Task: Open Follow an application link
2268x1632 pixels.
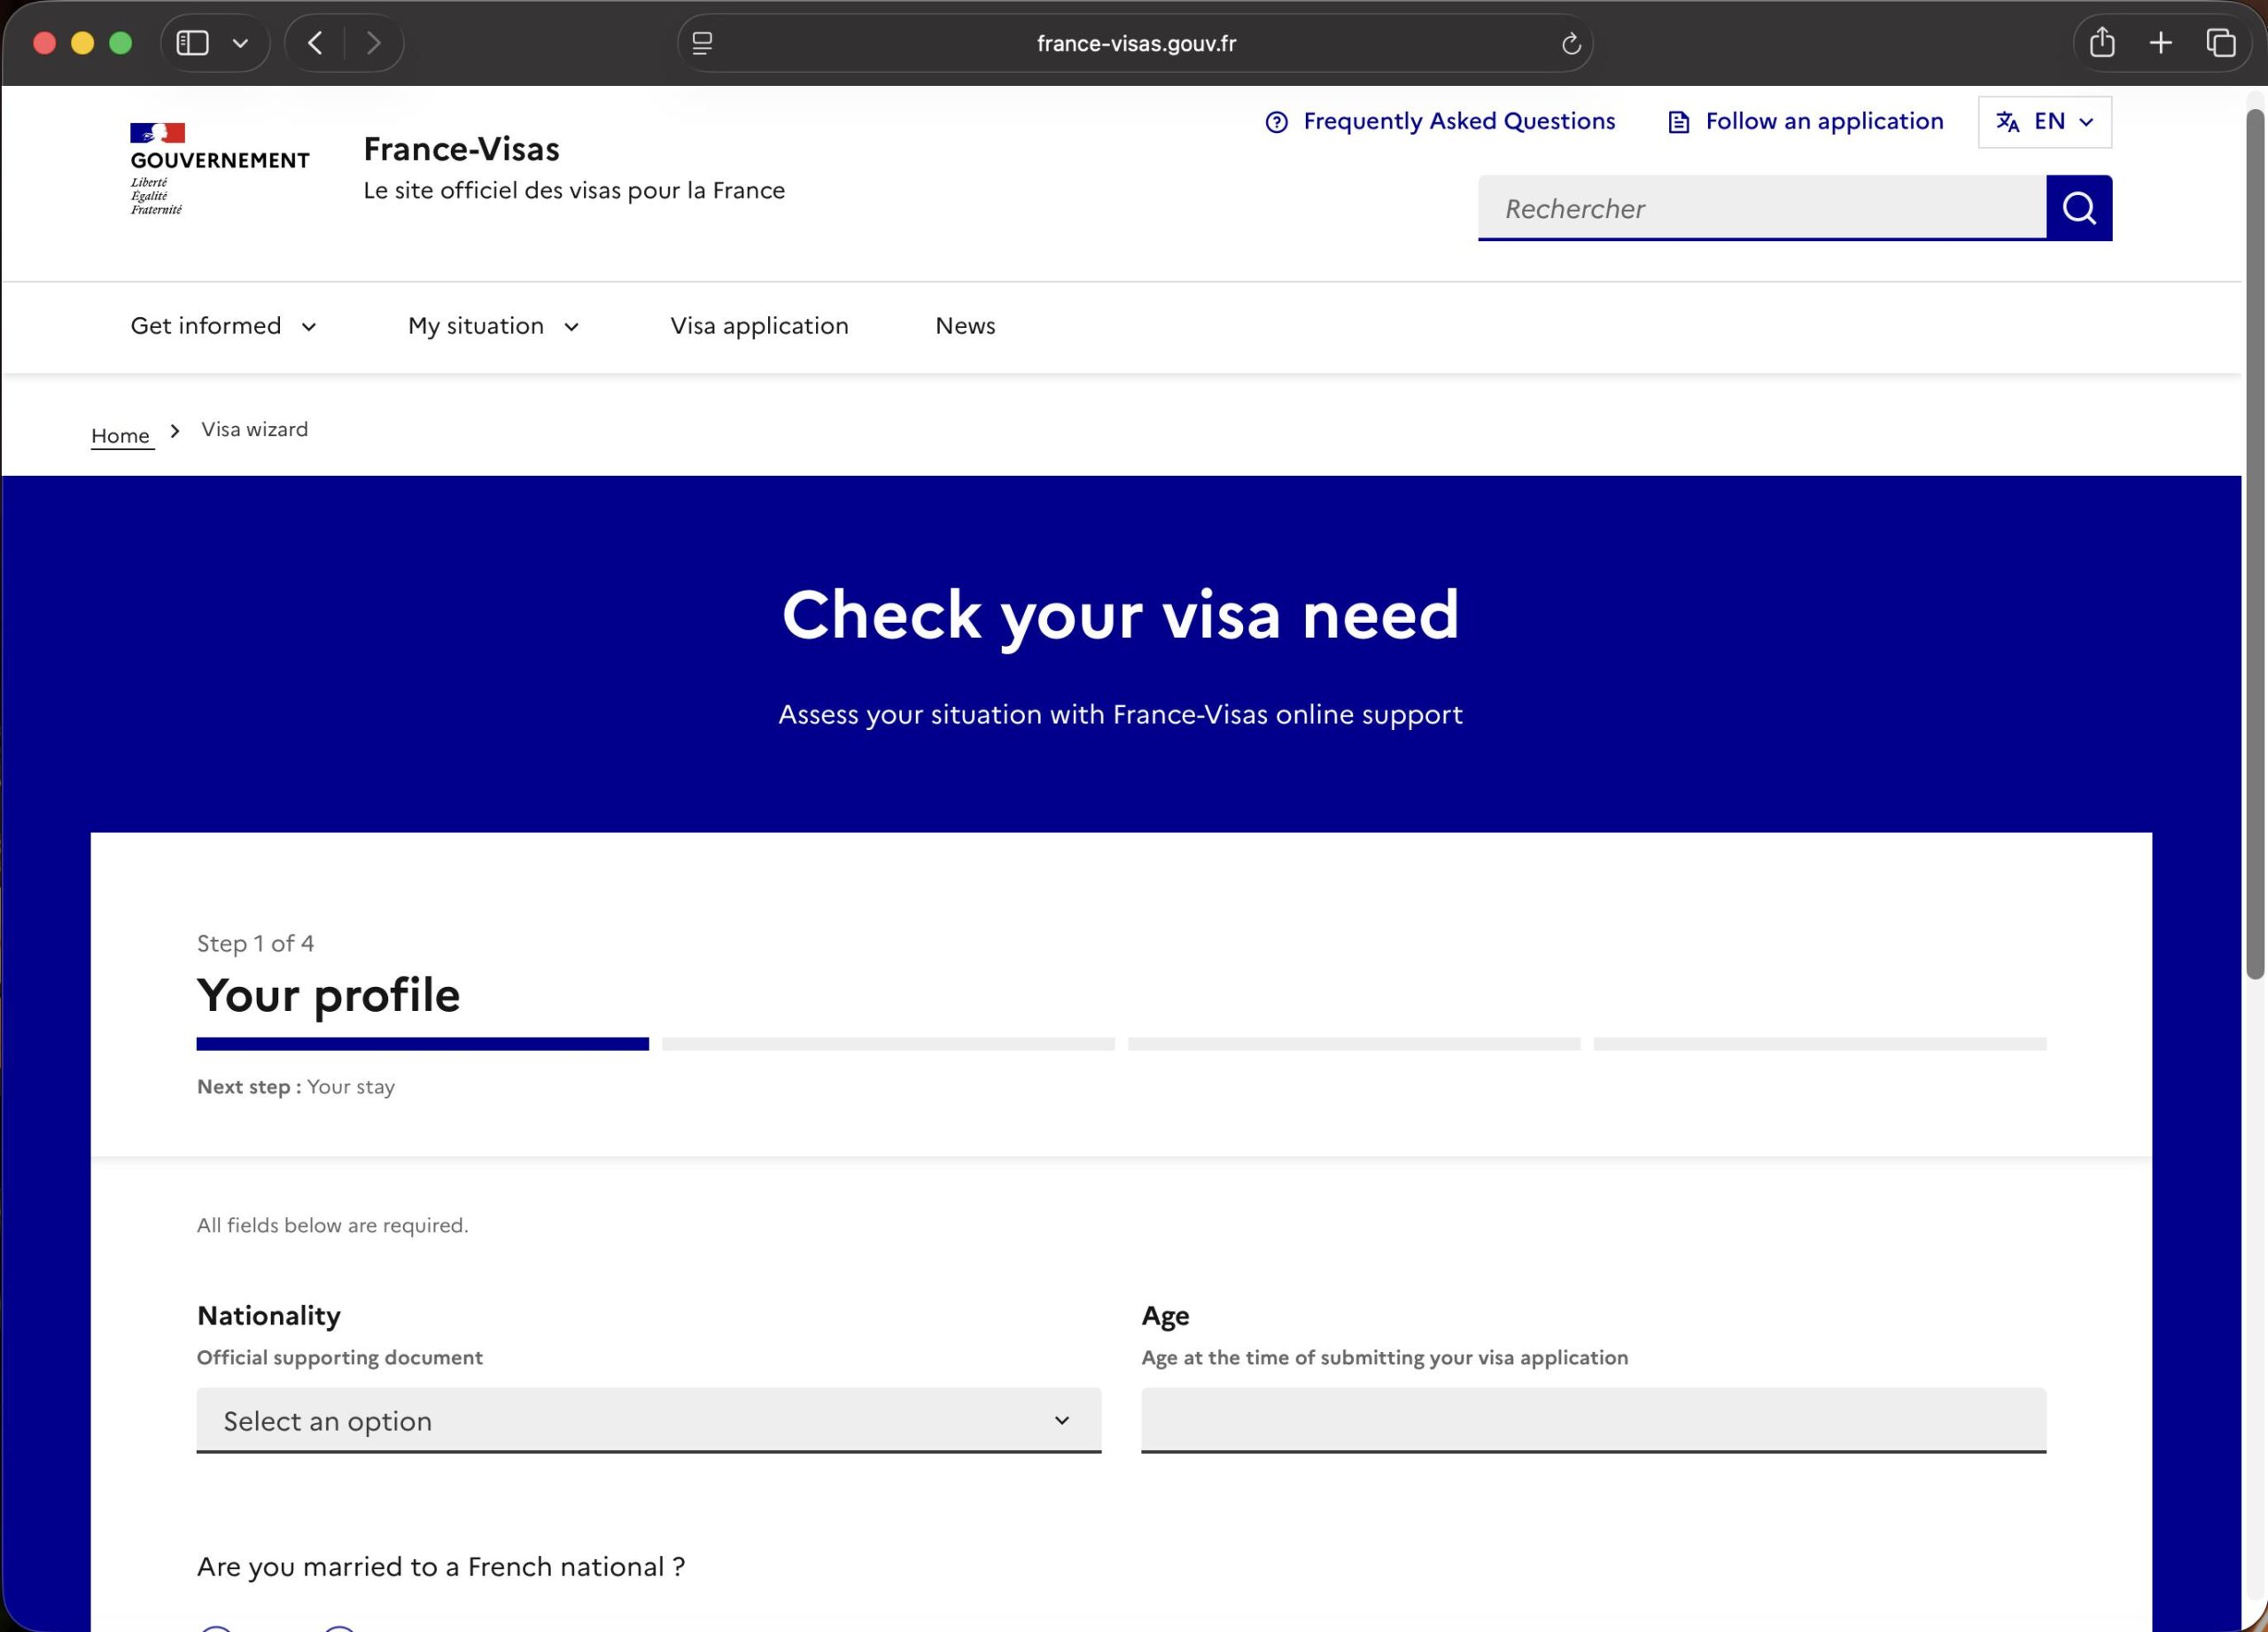Action: [x=1824, y=121]
